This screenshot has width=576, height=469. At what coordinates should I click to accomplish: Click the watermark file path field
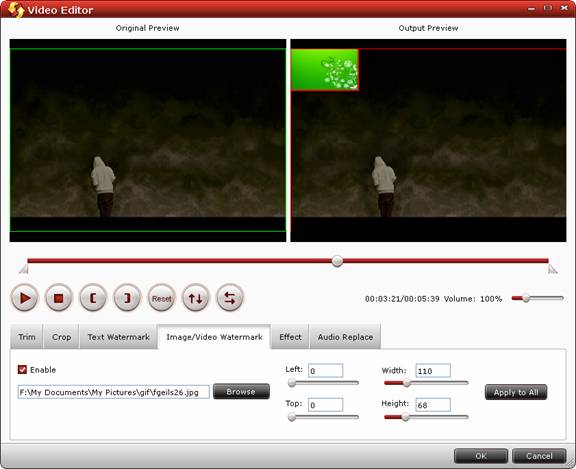tap(114, 392)
